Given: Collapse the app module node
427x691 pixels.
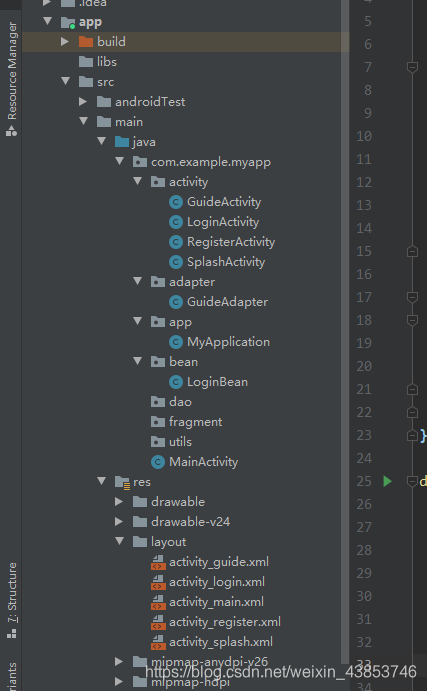Looking at the screenshot, I should pyautogui.click(x=48, y=21).
